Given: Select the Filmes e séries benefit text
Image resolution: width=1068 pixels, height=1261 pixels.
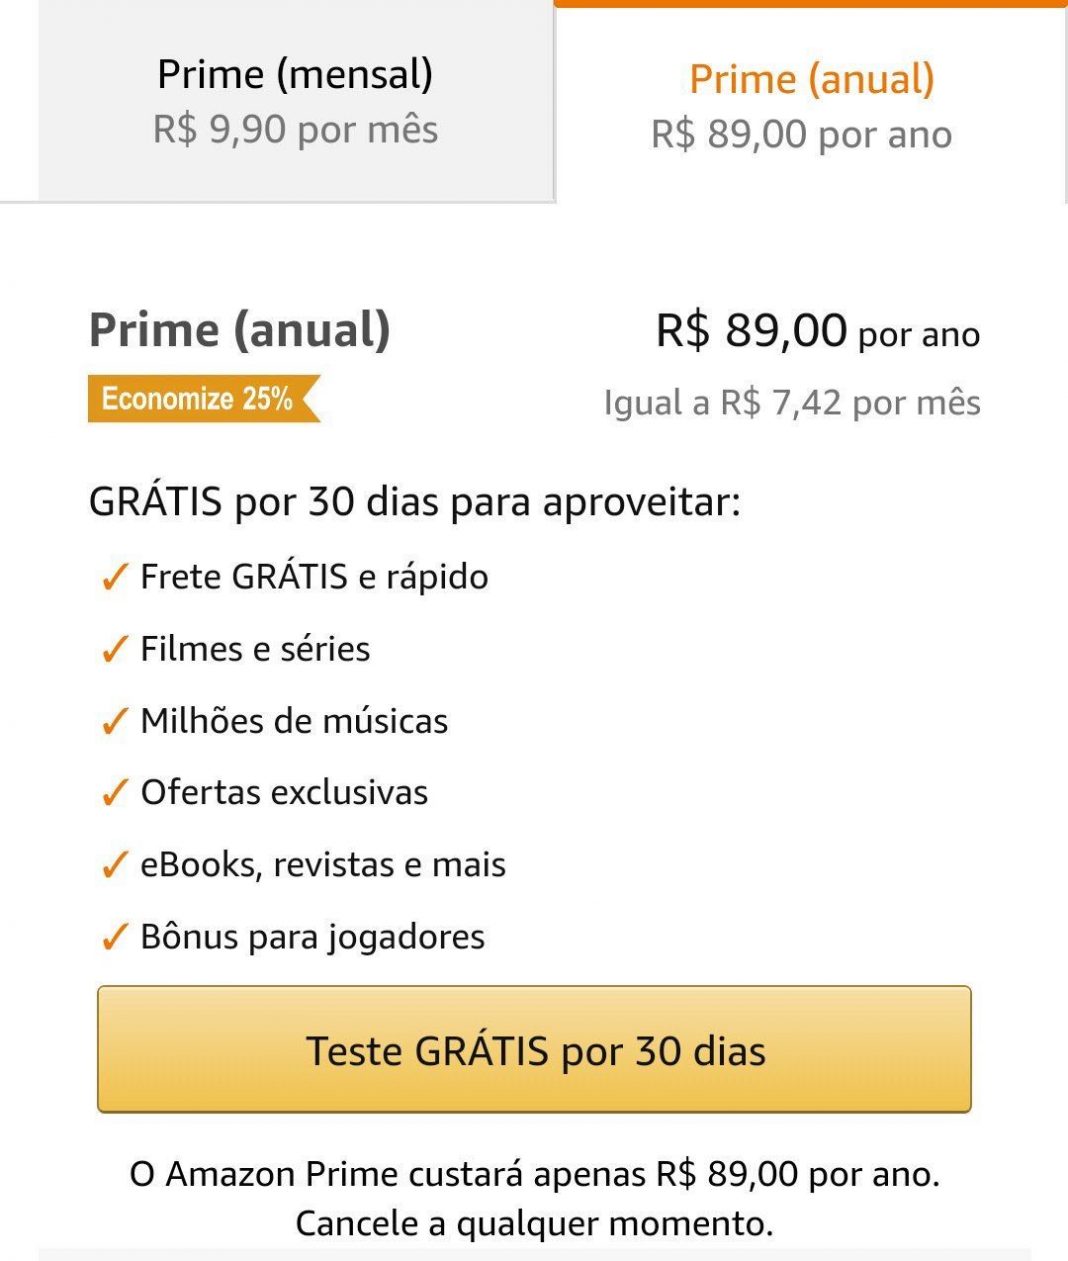Looking at the screenshot, I should point(255,649).
